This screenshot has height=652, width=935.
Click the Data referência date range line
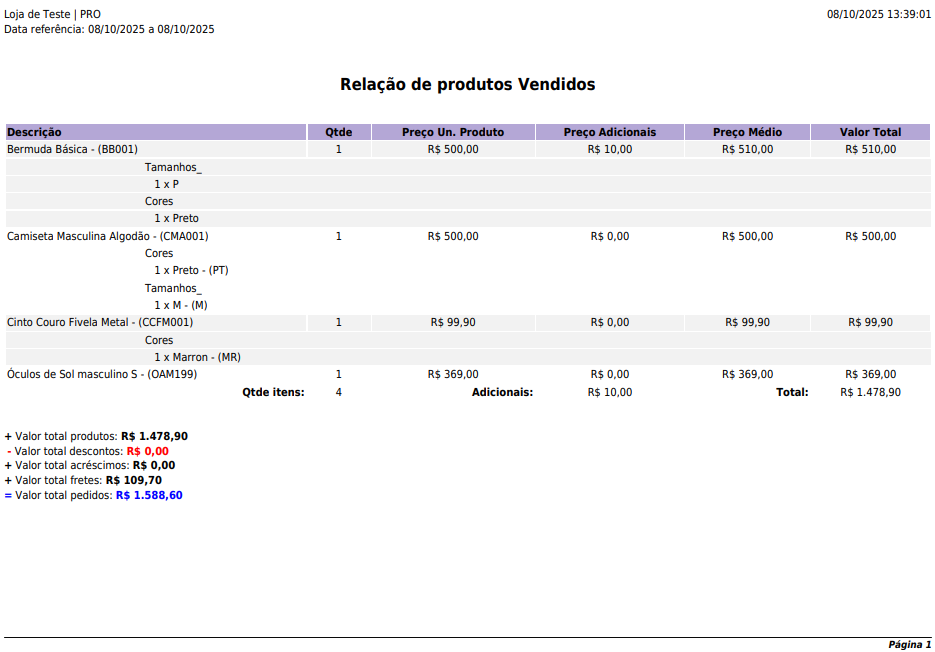[x=109, y=29]
